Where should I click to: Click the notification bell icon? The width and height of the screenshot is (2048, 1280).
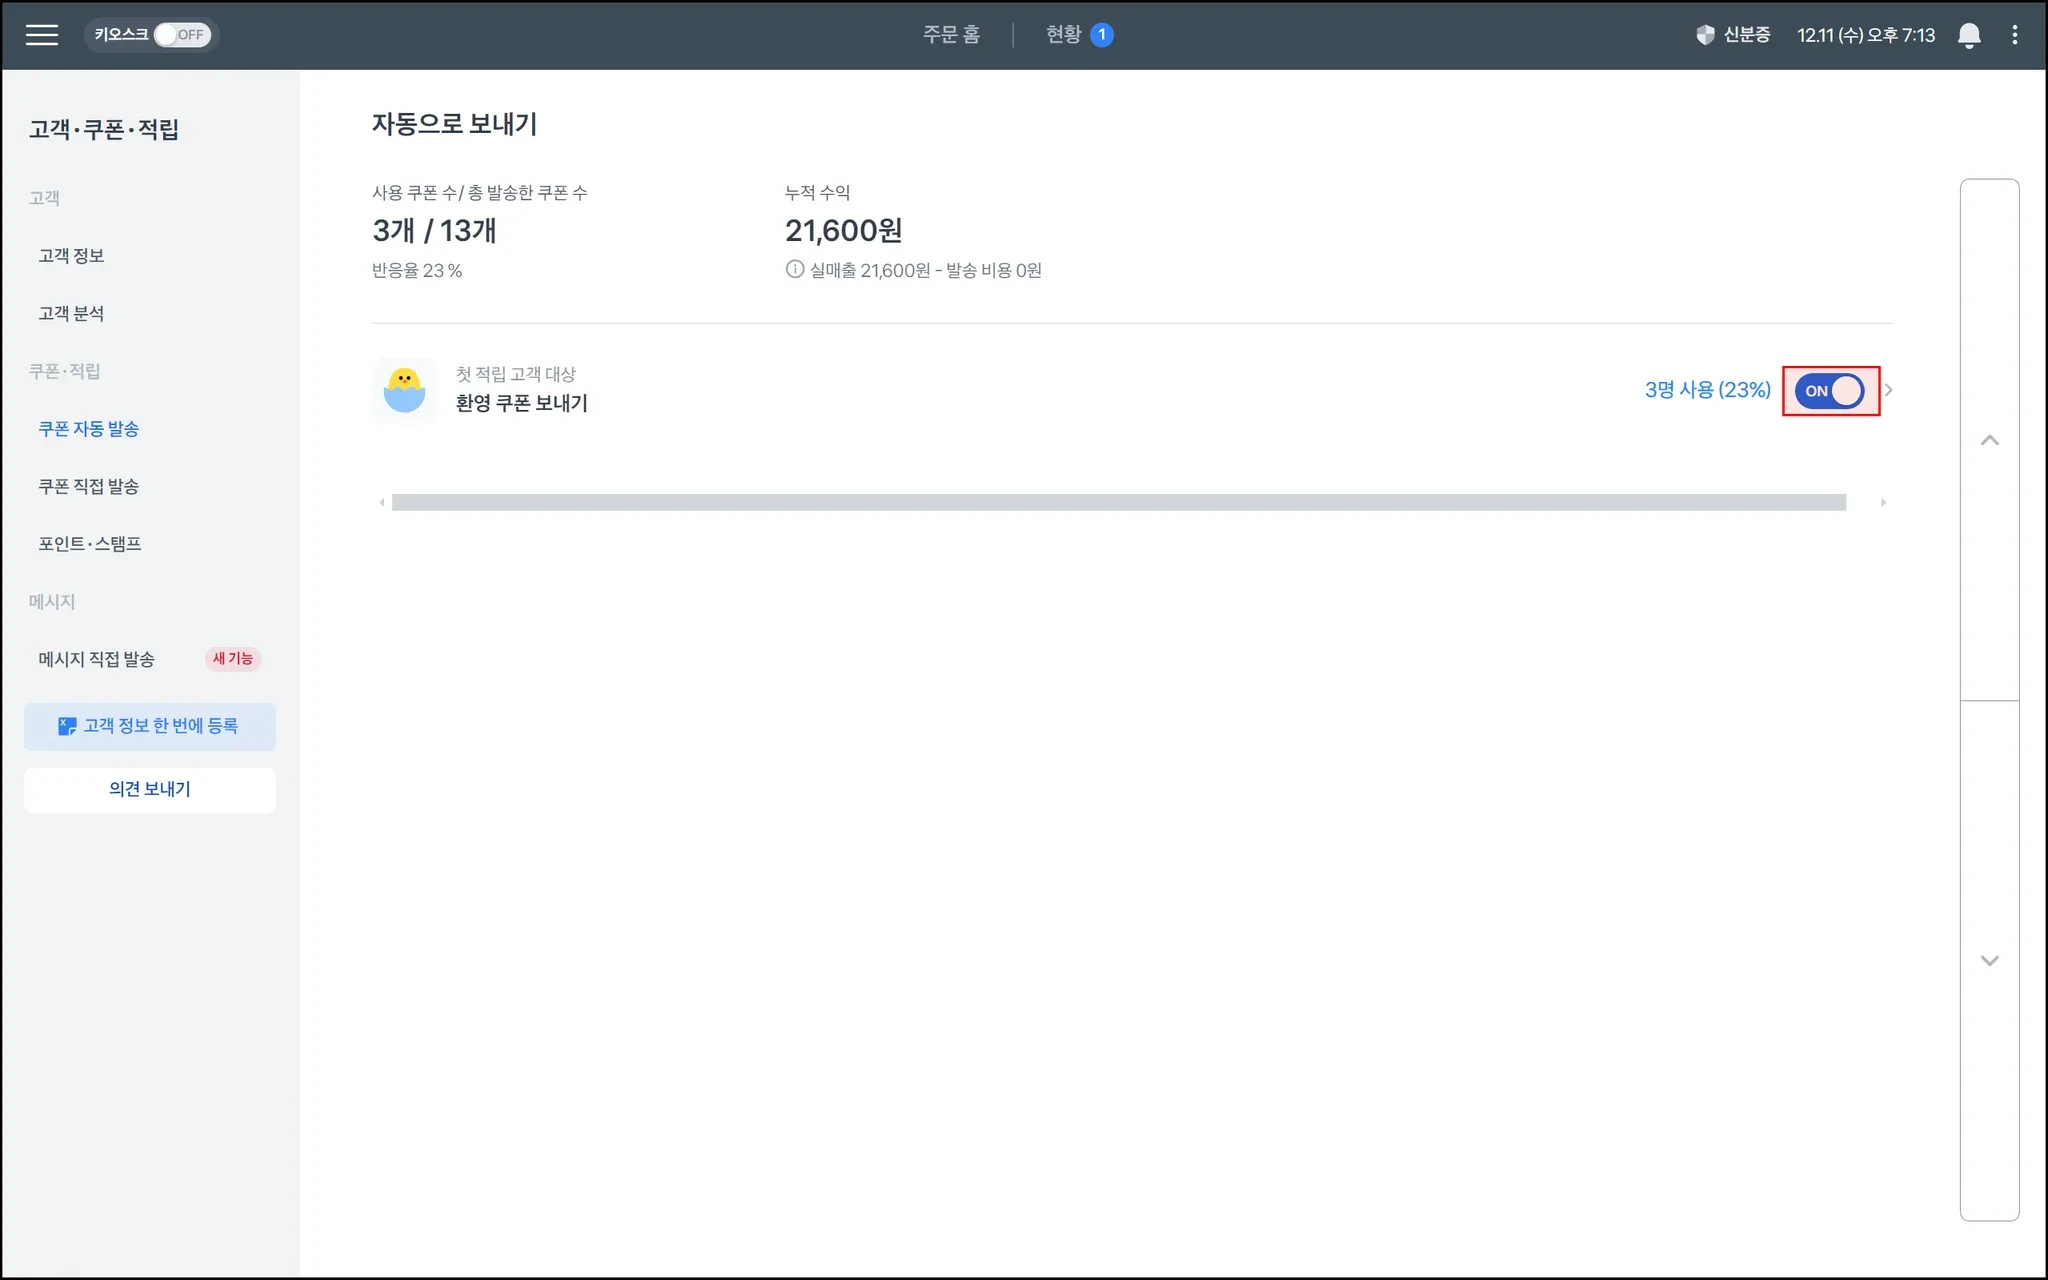[x=1968, y=35]
